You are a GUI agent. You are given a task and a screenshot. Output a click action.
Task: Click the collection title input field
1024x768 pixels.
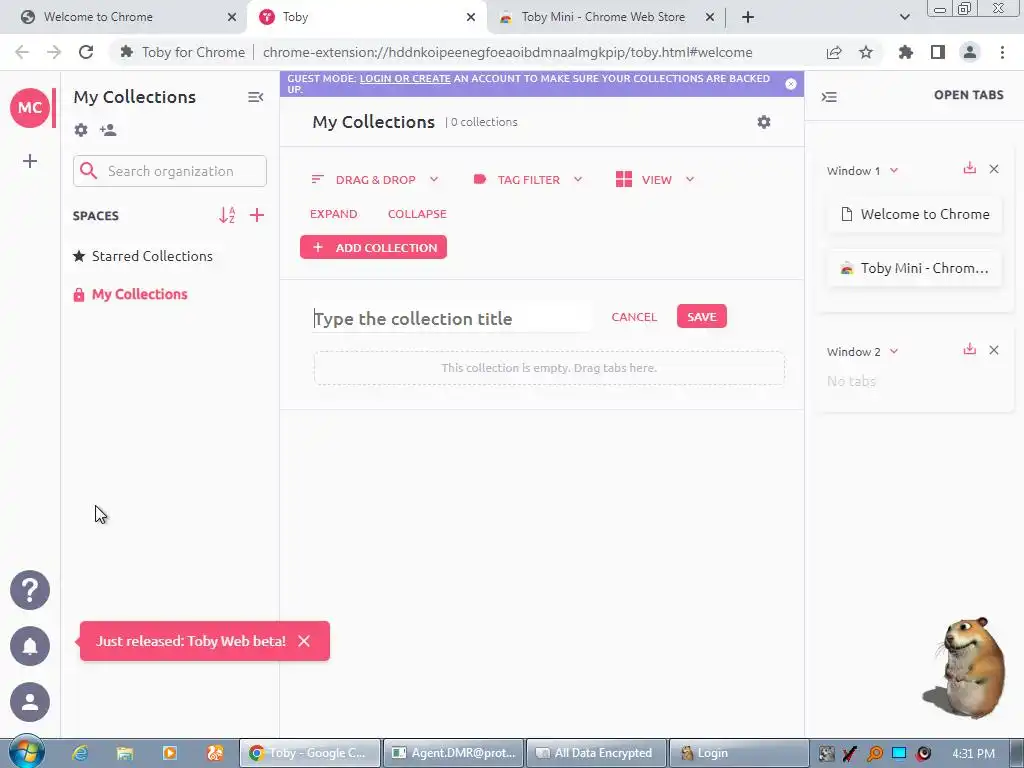[x=451, y=319]
